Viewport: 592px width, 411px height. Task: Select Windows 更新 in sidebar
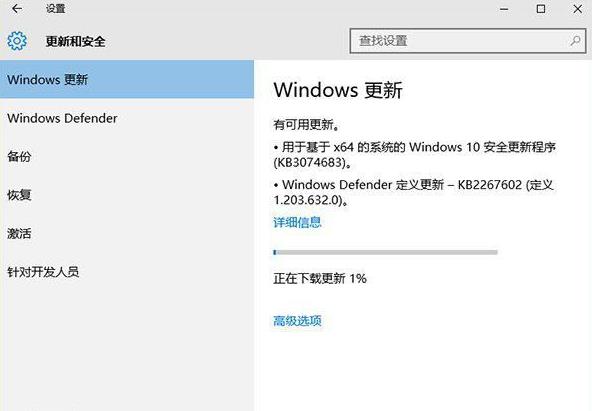127,79
